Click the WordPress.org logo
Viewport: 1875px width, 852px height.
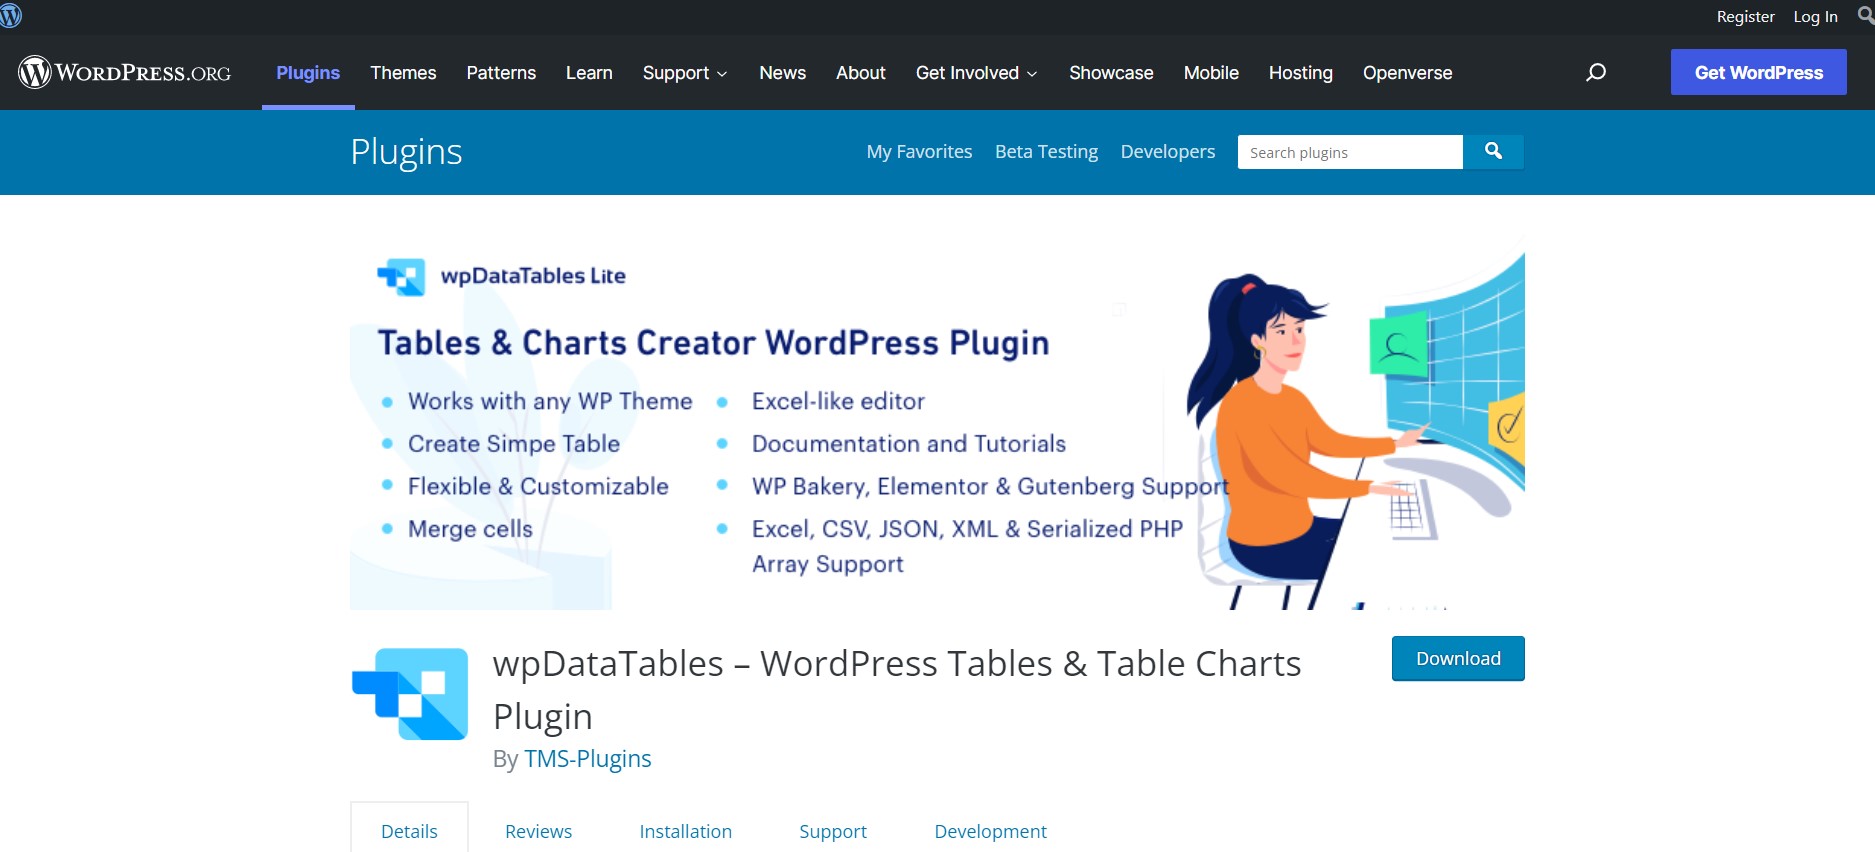[124, 72]
